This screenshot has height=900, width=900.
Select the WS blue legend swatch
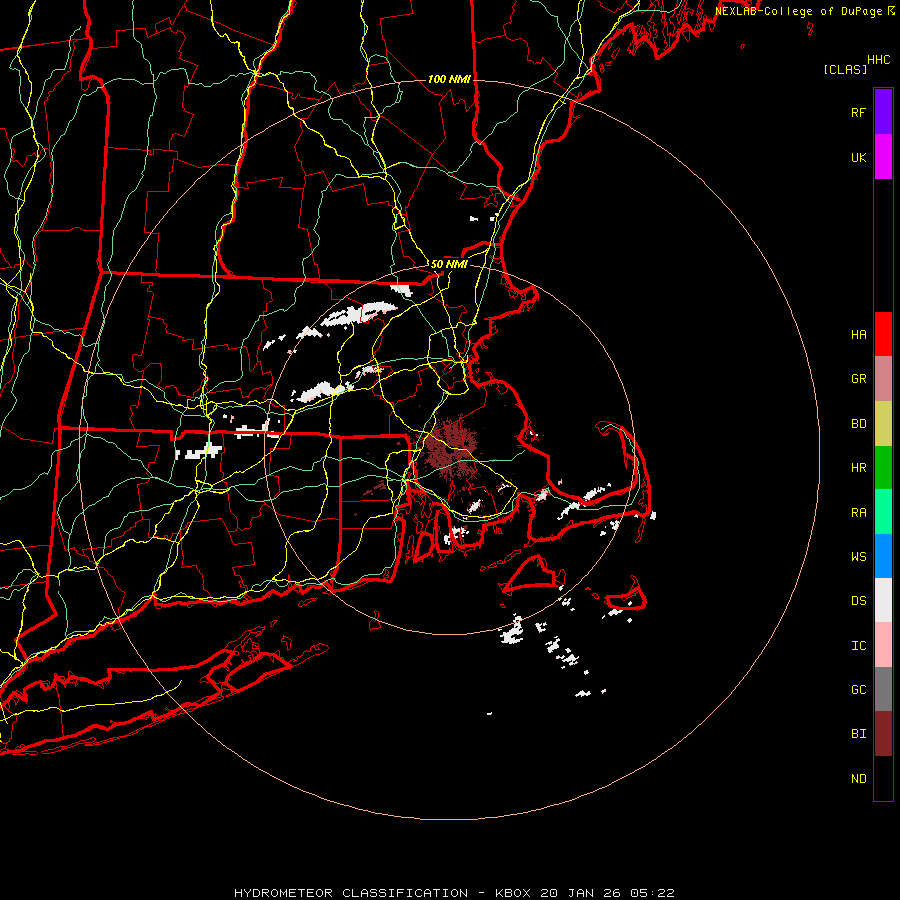point(883,556)
